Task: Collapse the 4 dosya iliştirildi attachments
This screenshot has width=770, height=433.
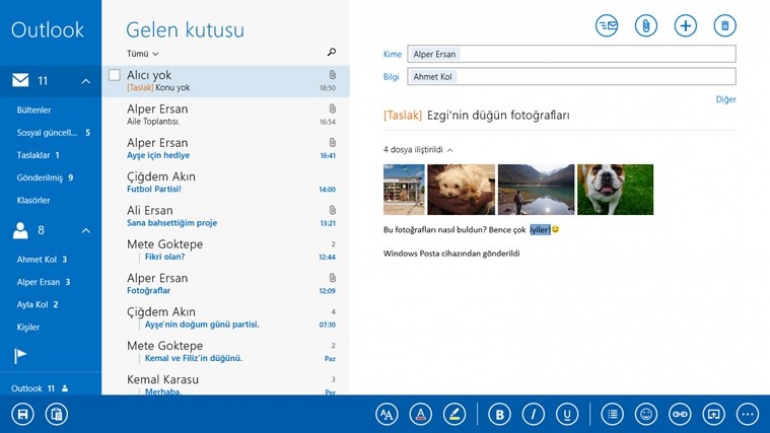Action: tap(418, 150)
